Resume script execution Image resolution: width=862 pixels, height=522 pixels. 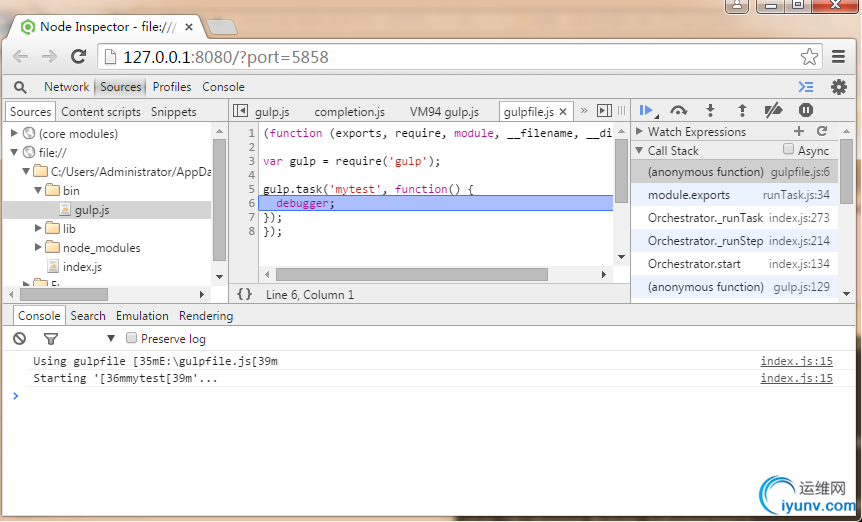[648, 110]
